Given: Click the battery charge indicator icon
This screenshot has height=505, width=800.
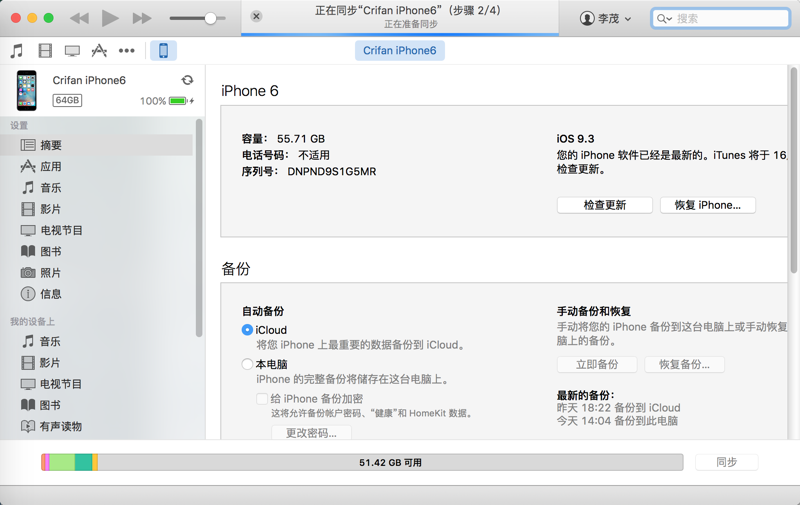Looking at the screenshot, I should [x=181, y=101].
